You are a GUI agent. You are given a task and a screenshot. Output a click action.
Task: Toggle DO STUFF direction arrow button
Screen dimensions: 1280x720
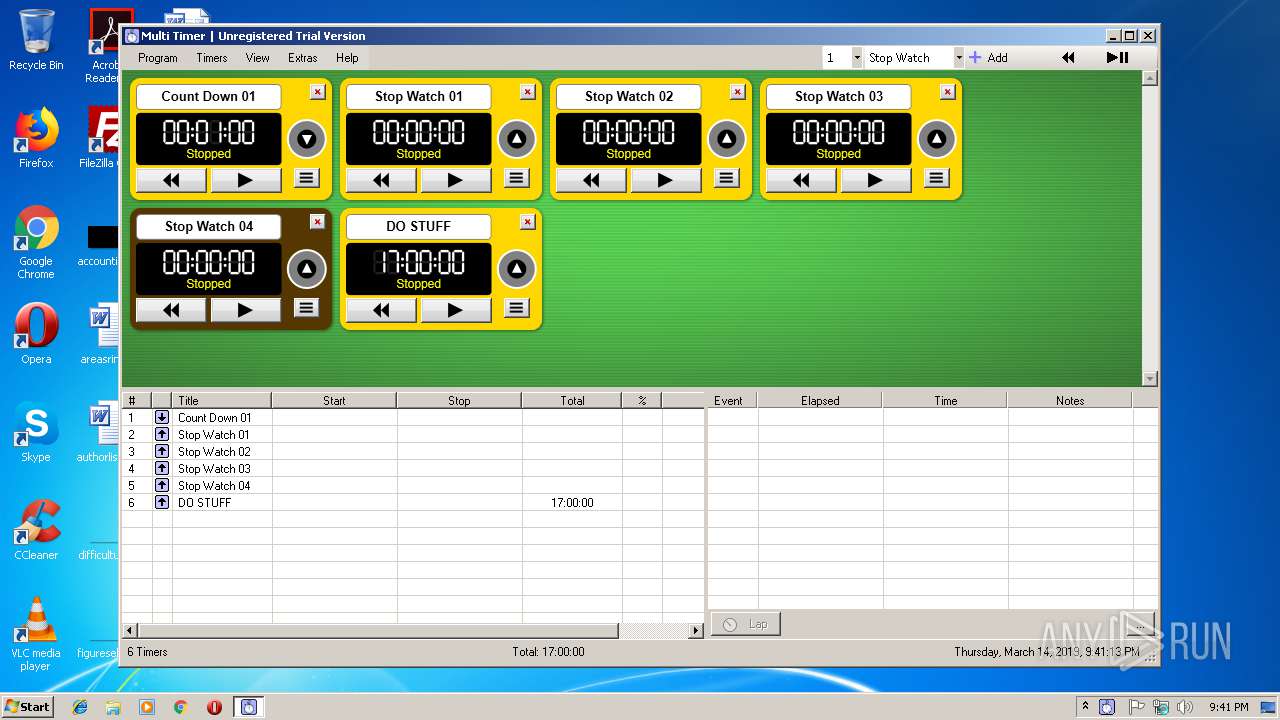517,269
